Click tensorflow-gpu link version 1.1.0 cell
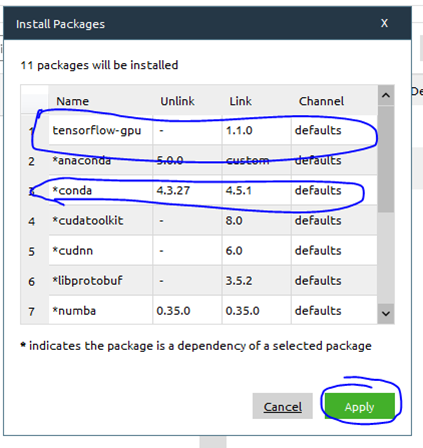This screenshot has height=448, width=423. 256,130
